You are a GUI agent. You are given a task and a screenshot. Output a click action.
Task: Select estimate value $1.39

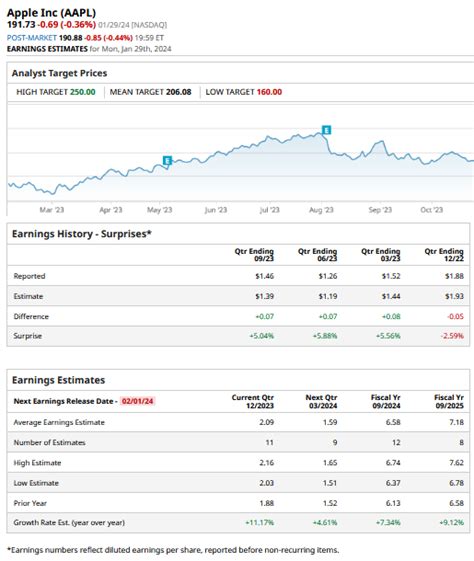point(265,296)
